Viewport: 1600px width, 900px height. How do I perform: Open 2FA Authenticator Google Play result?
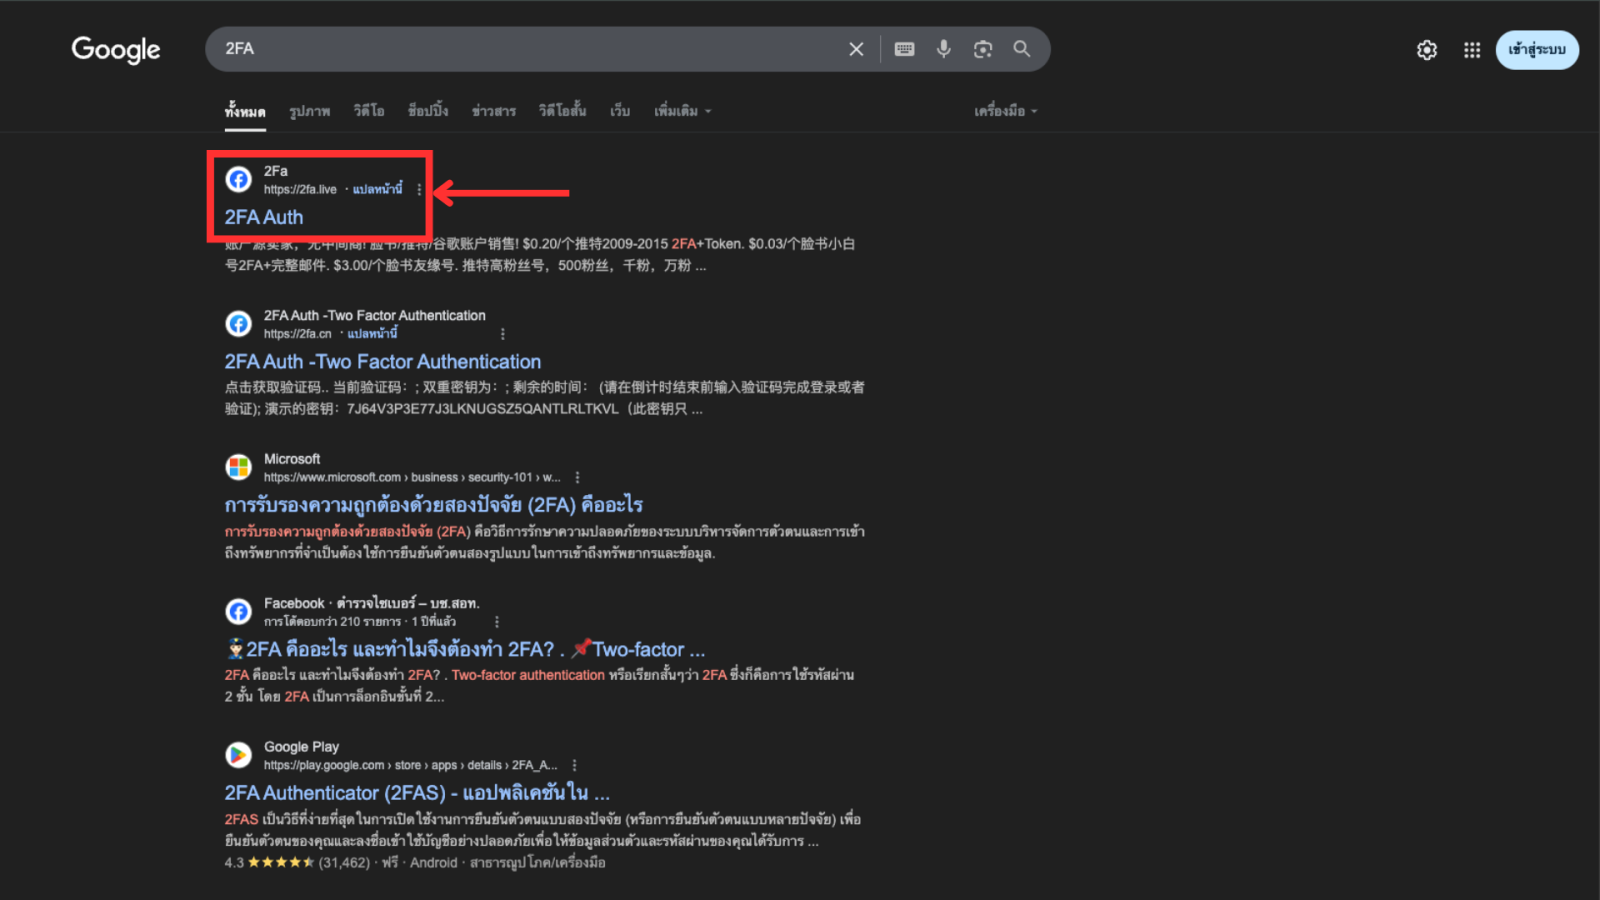point(416,793)
